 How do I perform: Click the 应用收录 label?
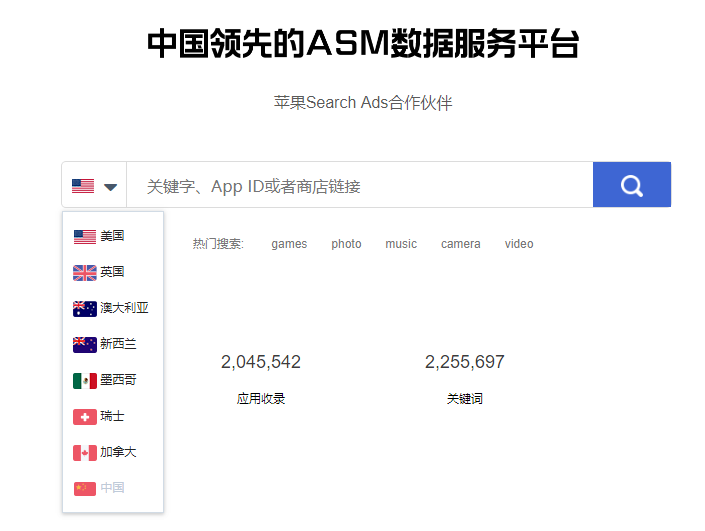pos(261,398)
